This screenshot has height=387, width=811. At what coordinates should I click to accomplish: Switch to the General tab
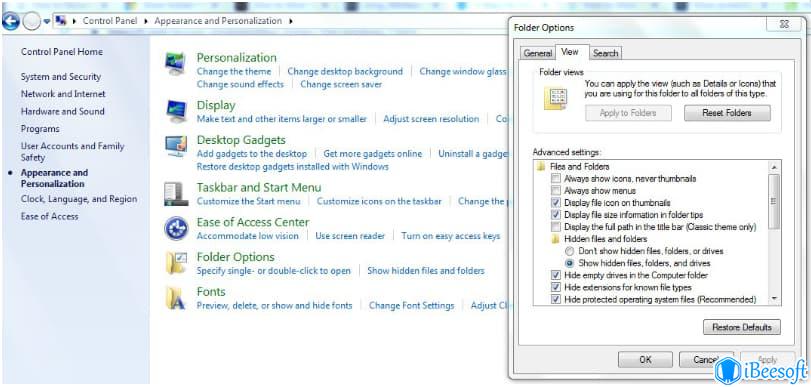(x=538, y=53)
